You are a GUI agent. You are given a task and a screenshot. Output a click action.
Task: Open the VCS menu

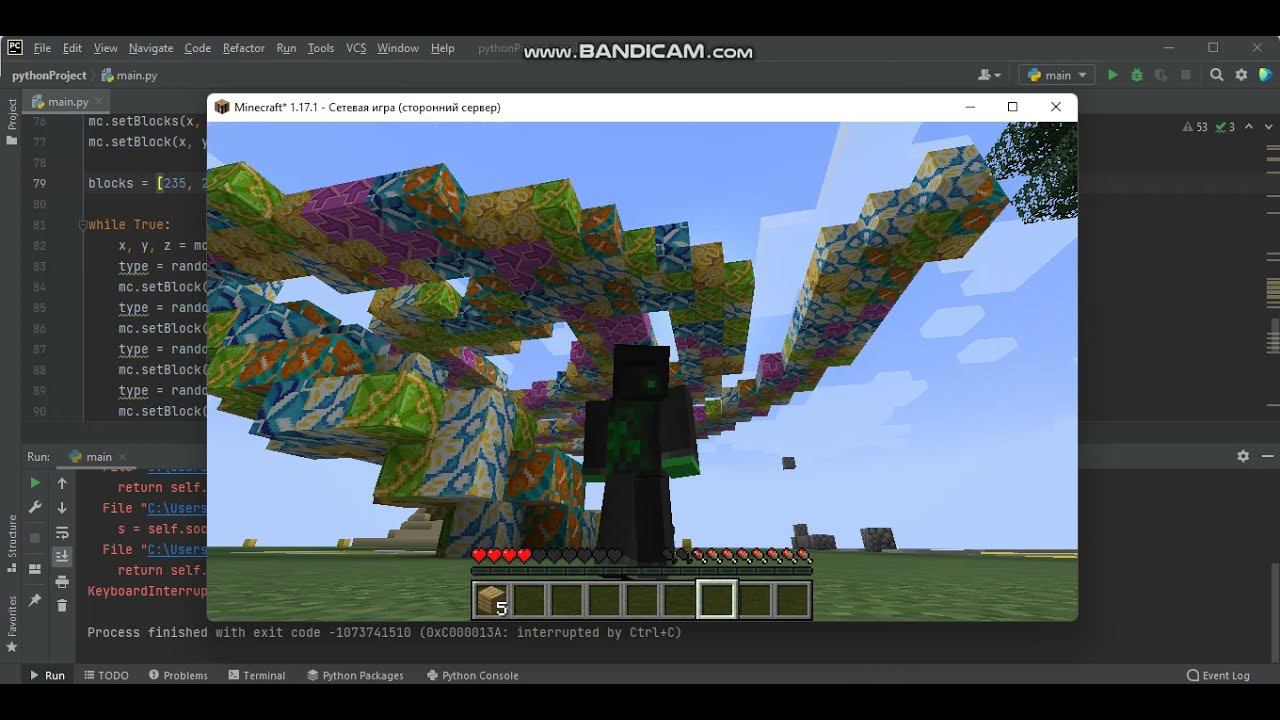point(356,48)
